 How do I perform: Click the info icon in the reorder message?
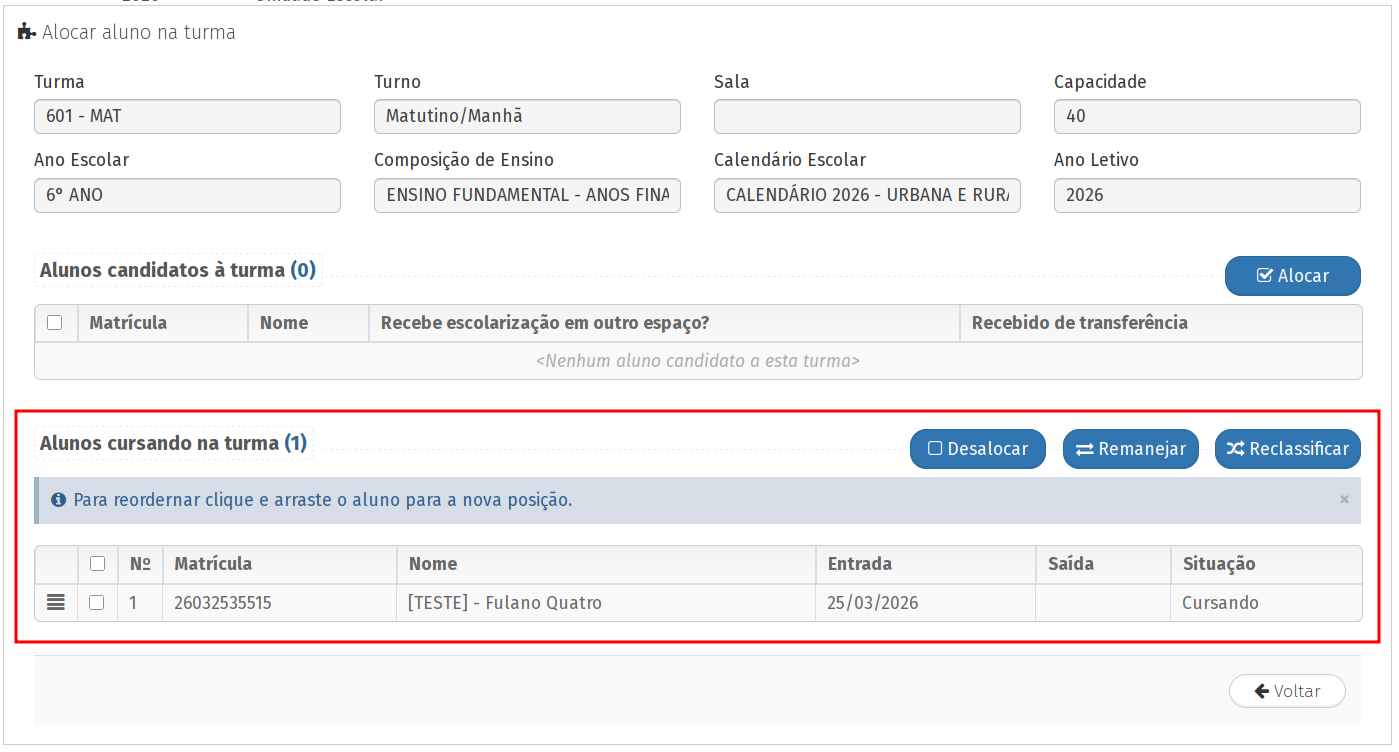[59, 500]
